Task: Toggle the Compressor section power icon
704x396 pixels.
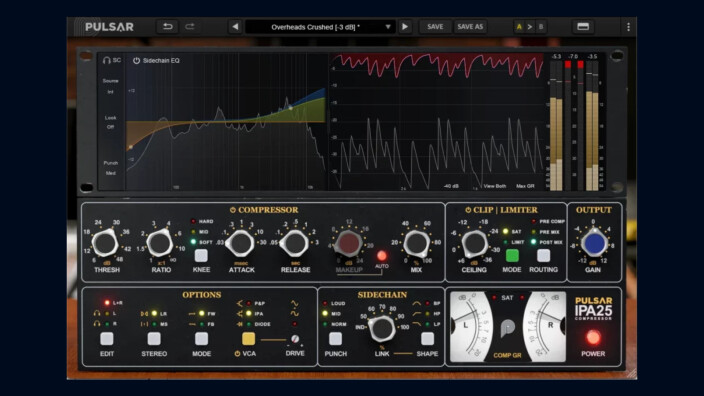Action: tap(233, 210)
